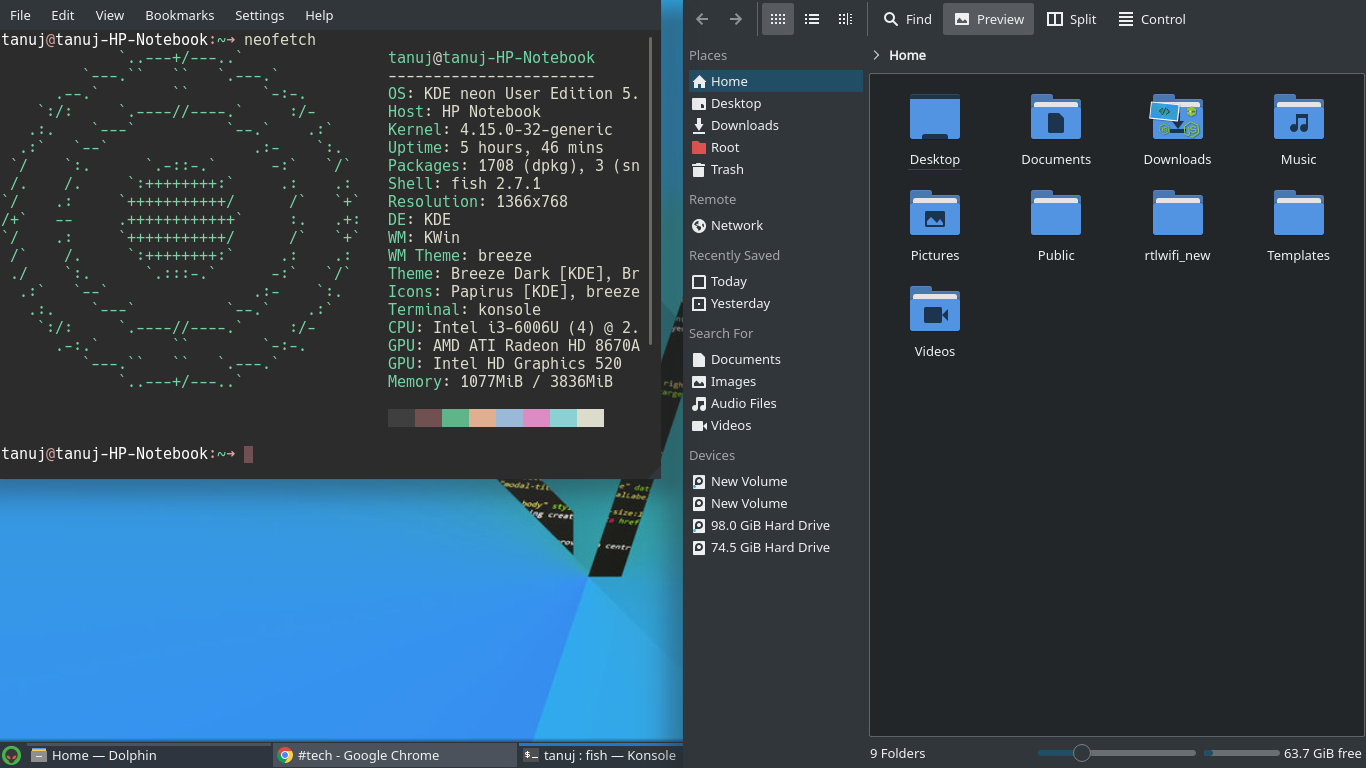Viewport: 1366px width, 768px height.
Task: Click Konsole terminal scrollbar
Action: click(x=651, y=190)
